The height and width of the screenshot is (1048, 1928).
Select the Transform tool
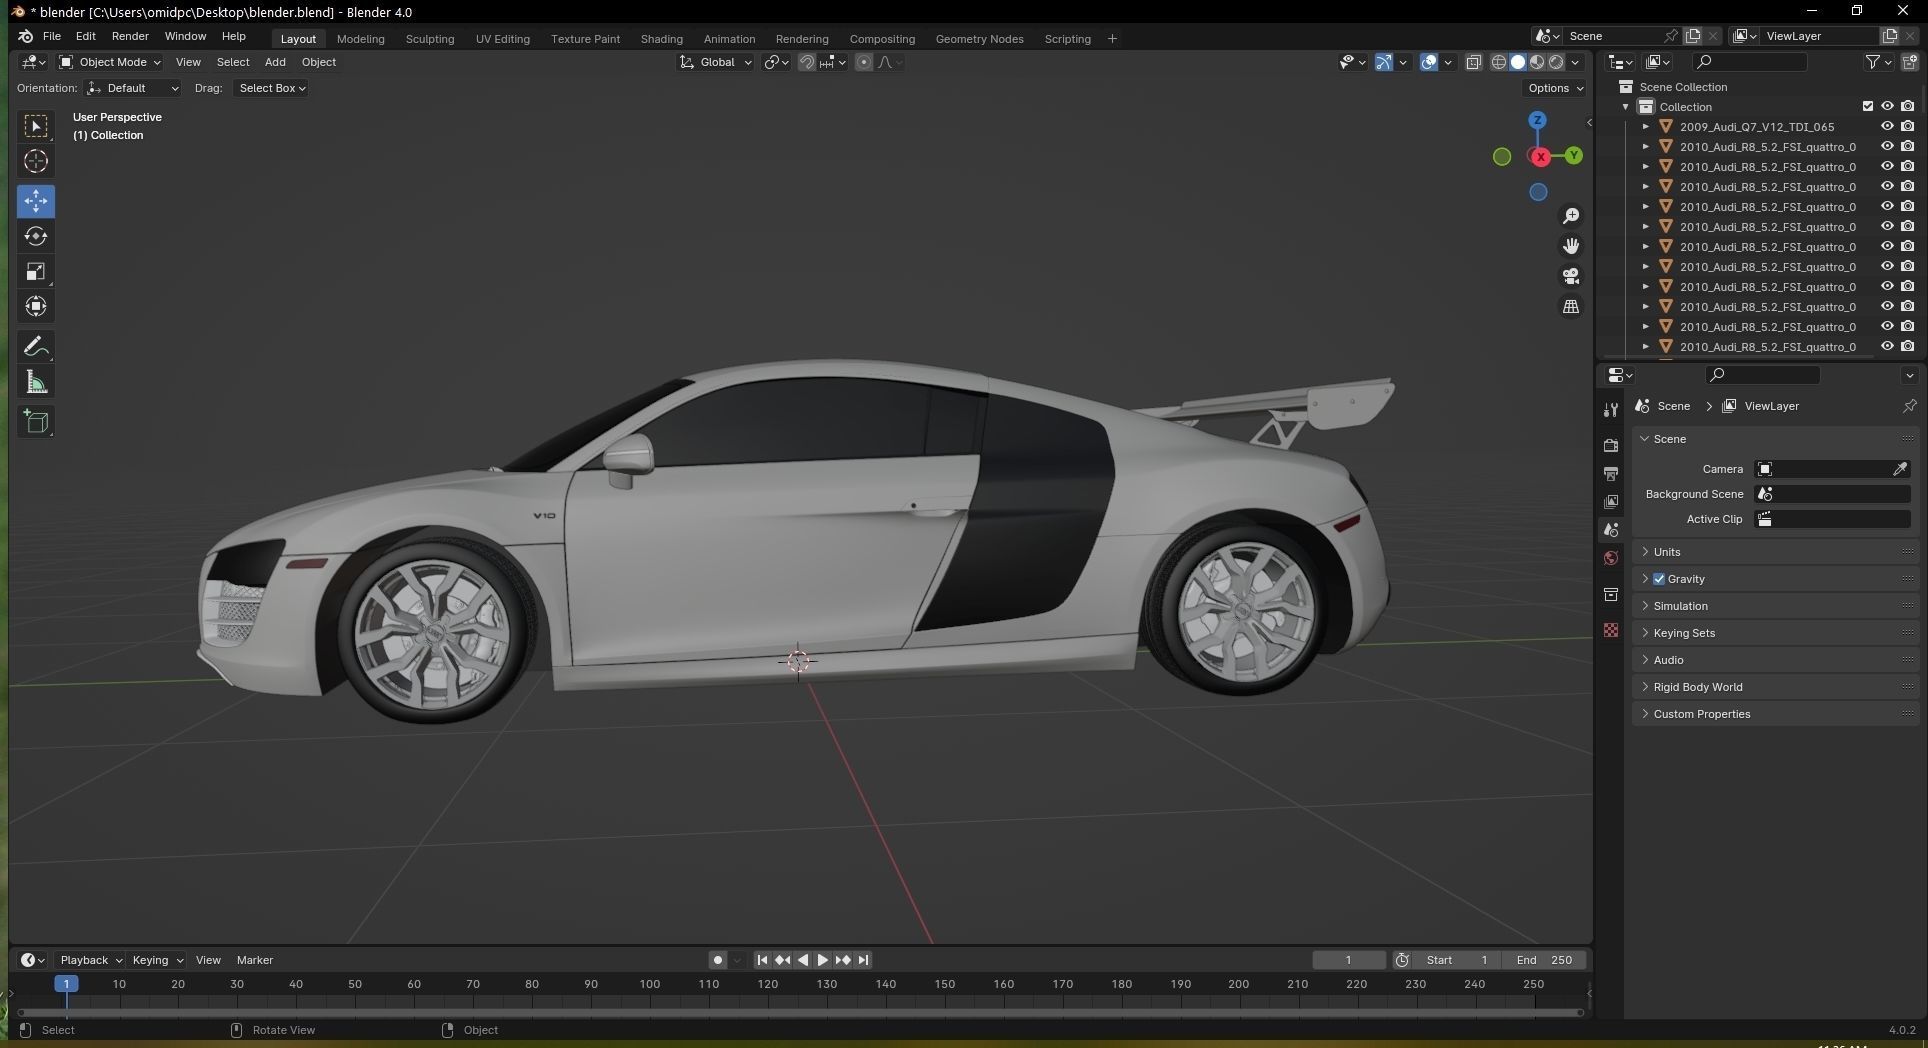[x=36, y=307]
